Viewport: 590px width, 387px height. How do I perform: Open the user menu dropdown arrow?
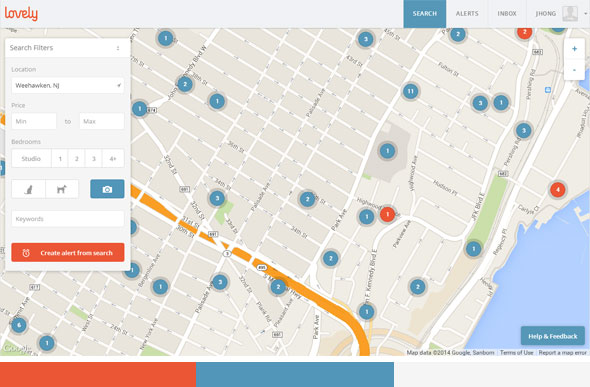(x=585, y=14)
